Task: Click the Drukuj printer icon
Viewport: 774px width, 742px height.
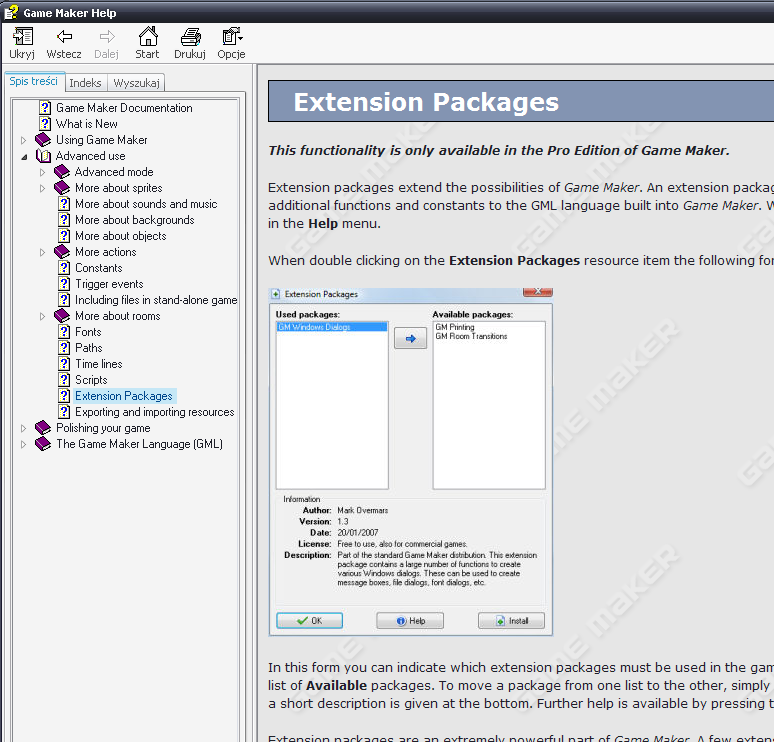Action: point(190,37)
